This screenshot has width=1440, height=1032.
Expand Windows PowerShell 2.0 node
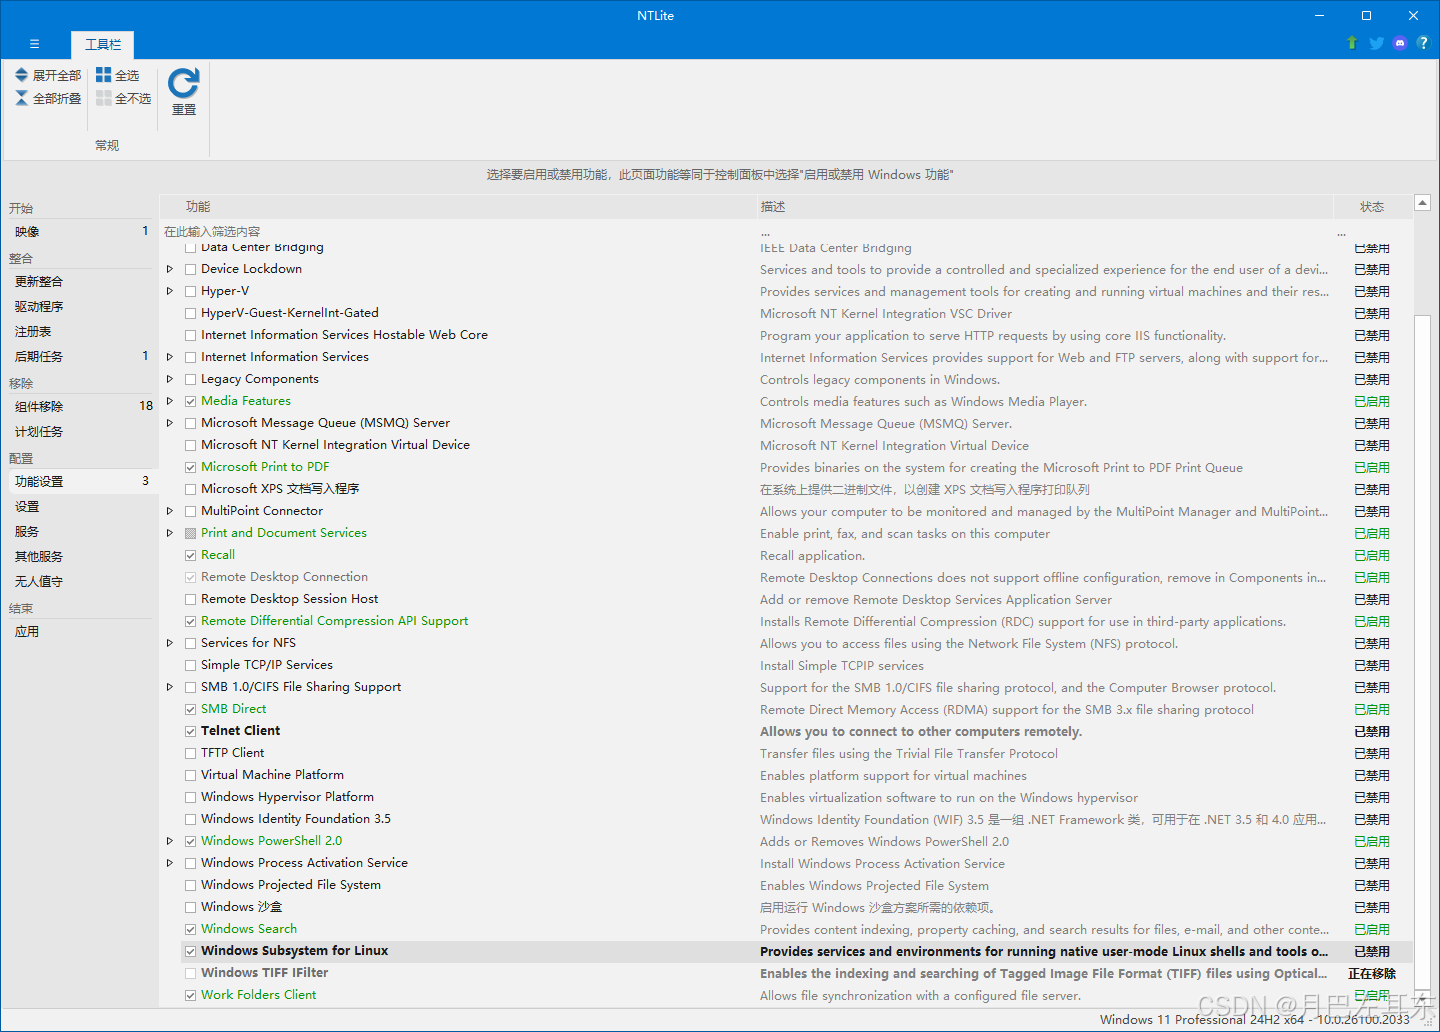(x=170, y=841)
